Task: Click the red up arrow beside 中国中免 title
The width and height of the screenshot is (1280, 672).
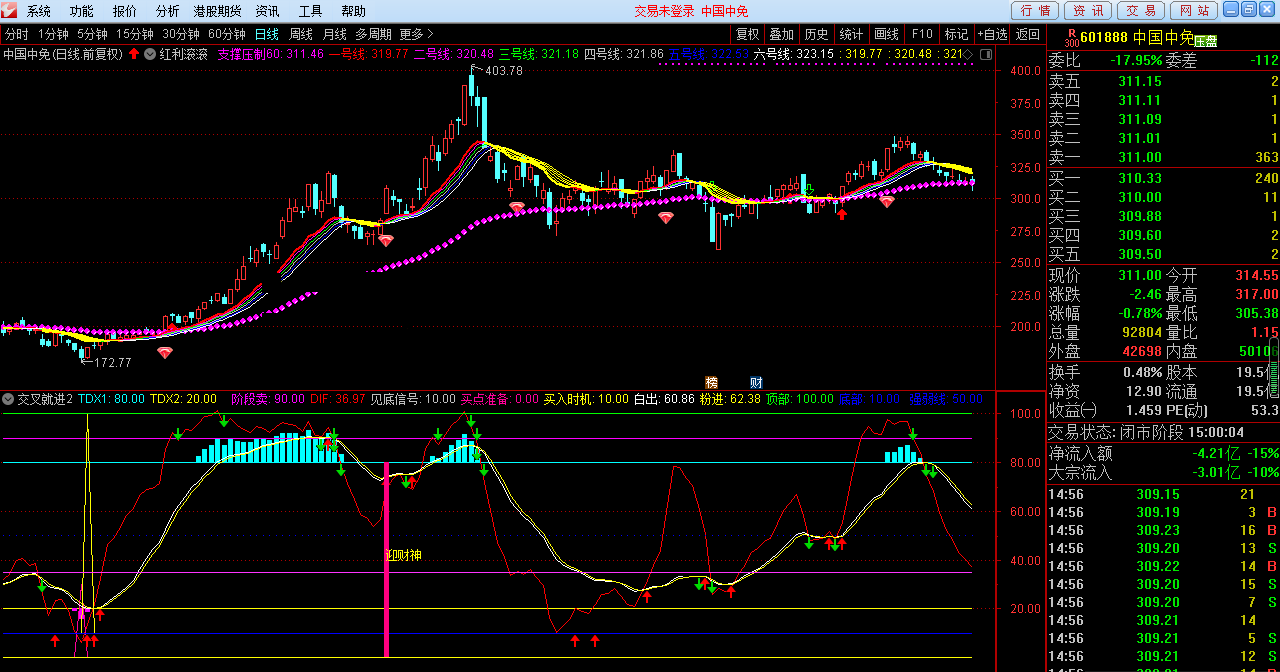Action: 134,54
